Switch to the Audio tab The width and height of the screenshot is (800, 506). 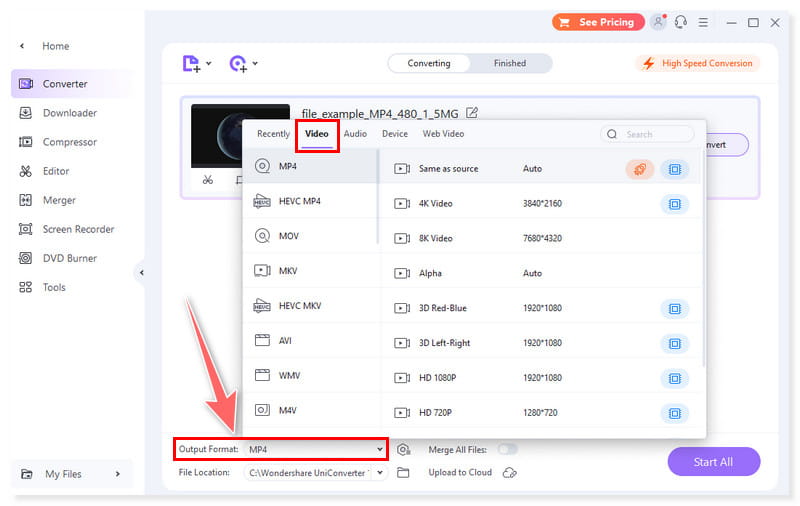tap(355, 134)
